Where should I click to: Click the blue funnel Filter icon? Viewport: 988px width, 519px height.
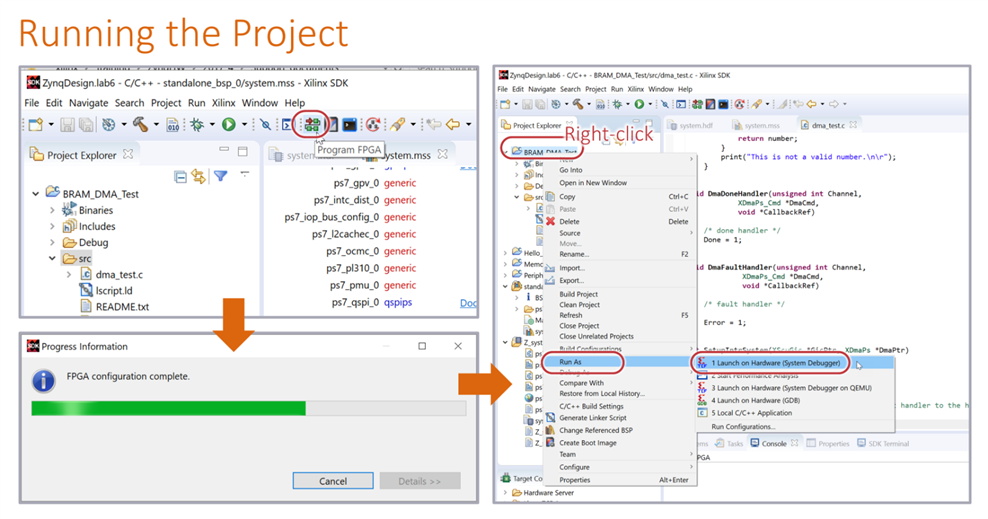tap(221, 176)
